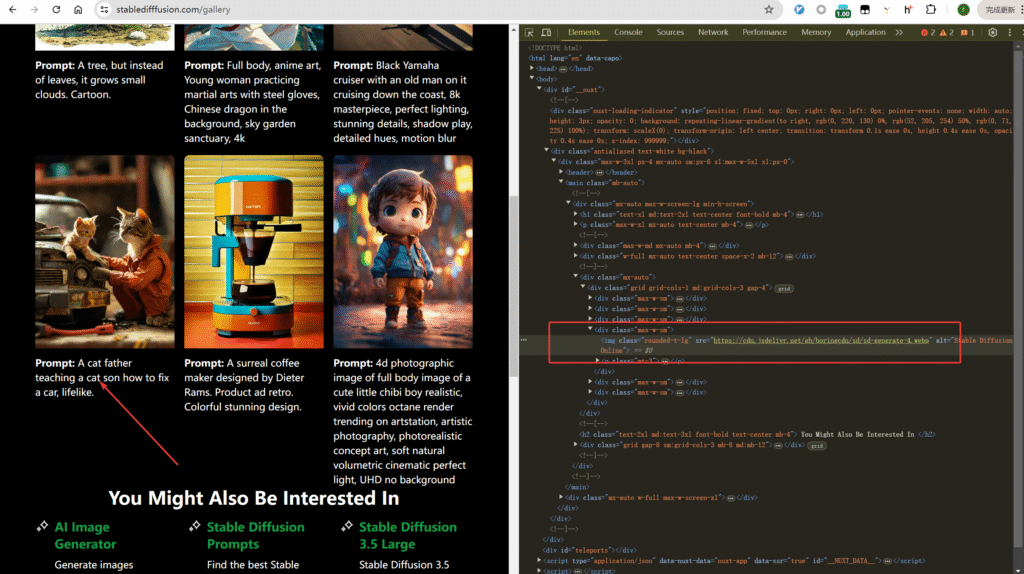The width and height of the screenshot is (1024, 574).
Task: Bookmark this page with the star icon
Action: (x=768, y=9)
